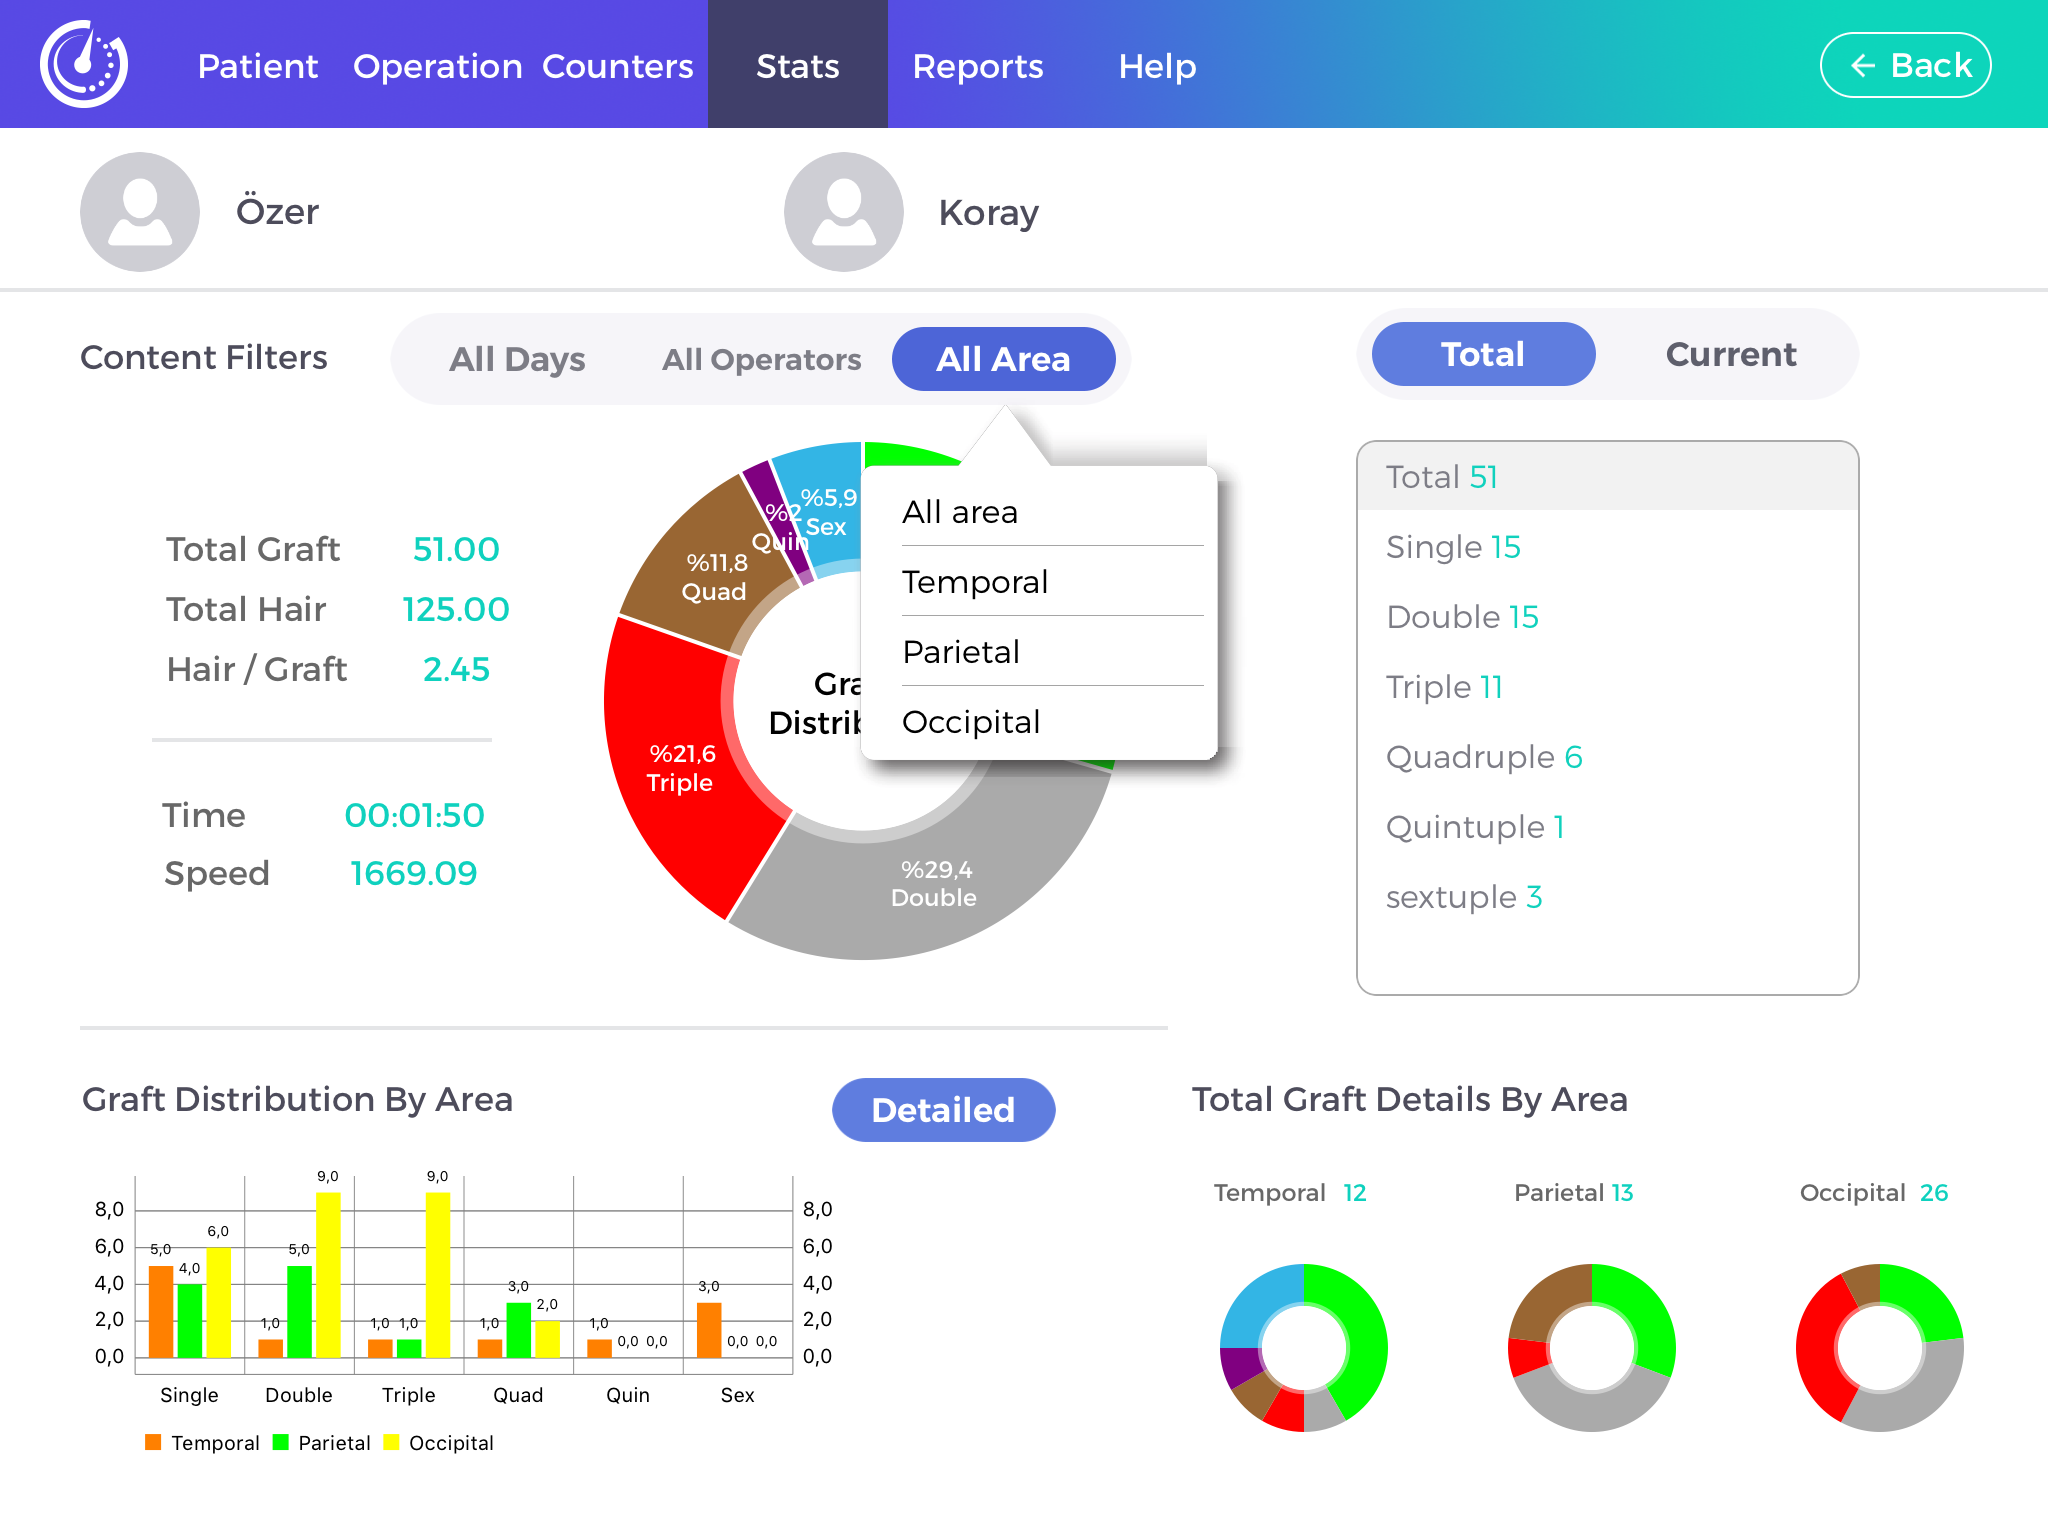Switch to the Current toggle view
Screen dimensions: 2048x1536
1731,355
